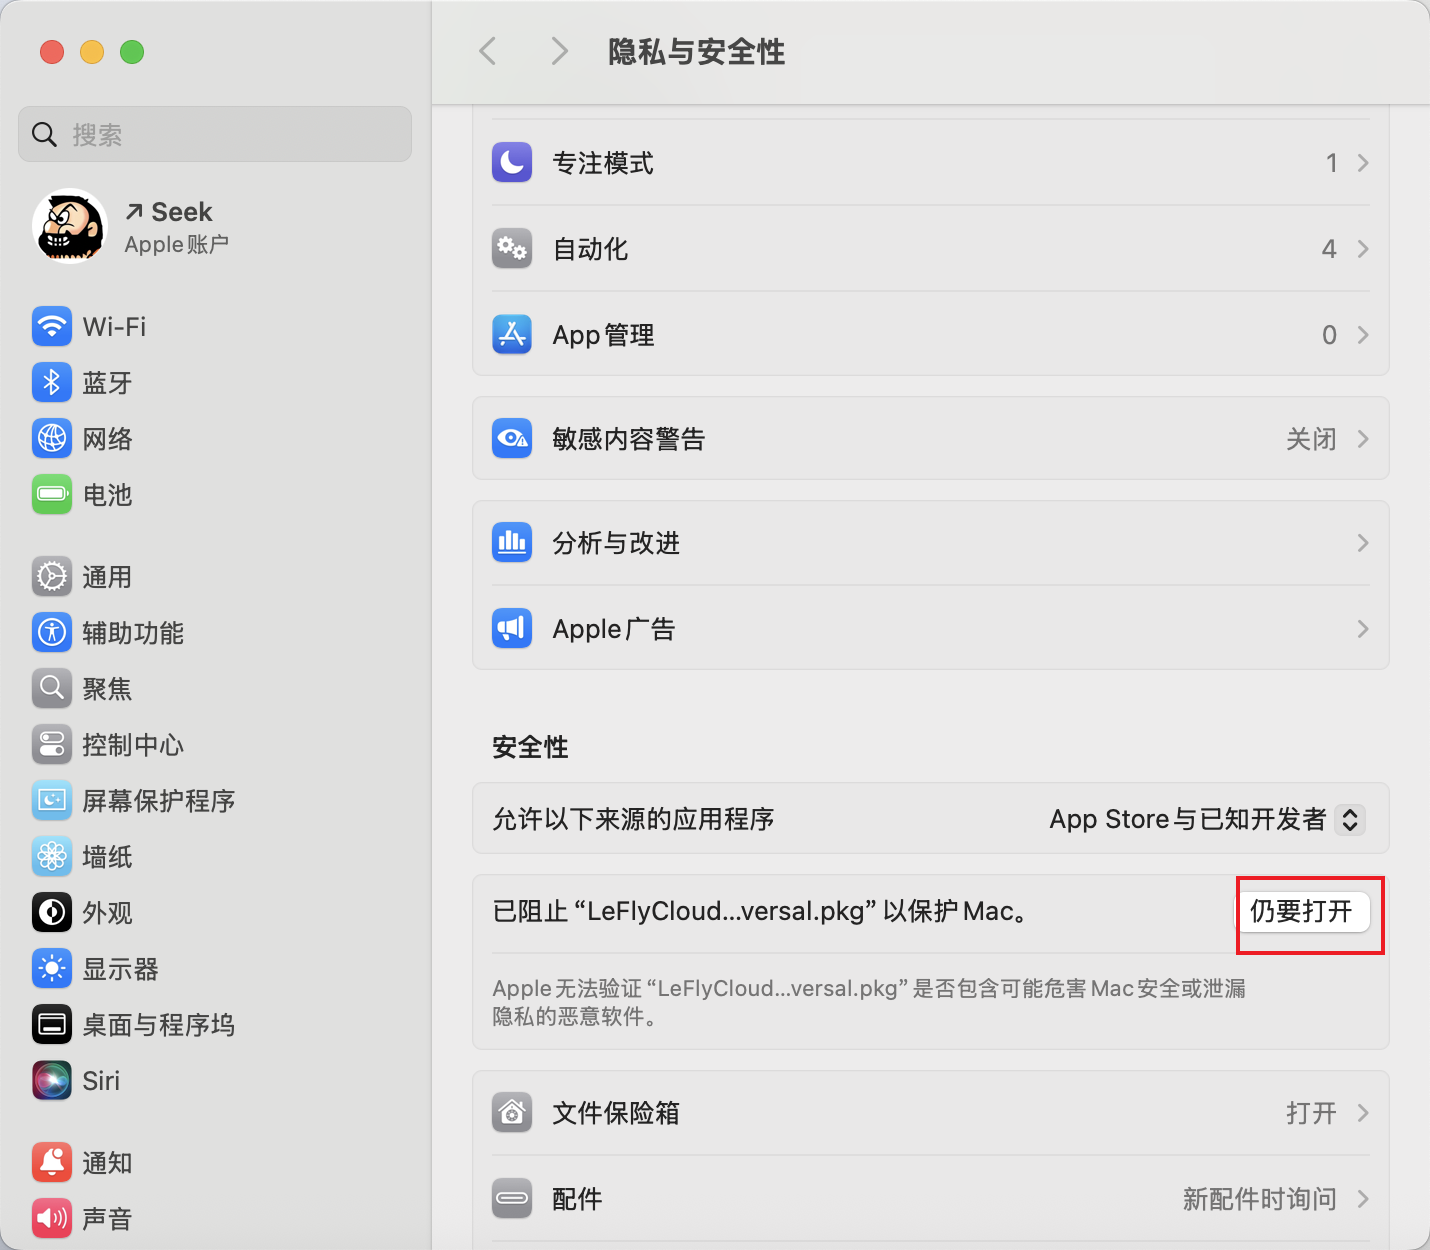The width and height of the screenshot is (1430, 1250).
Task: Select the 辅助功能 sidebar label
Action: click(x=133, y=633)
